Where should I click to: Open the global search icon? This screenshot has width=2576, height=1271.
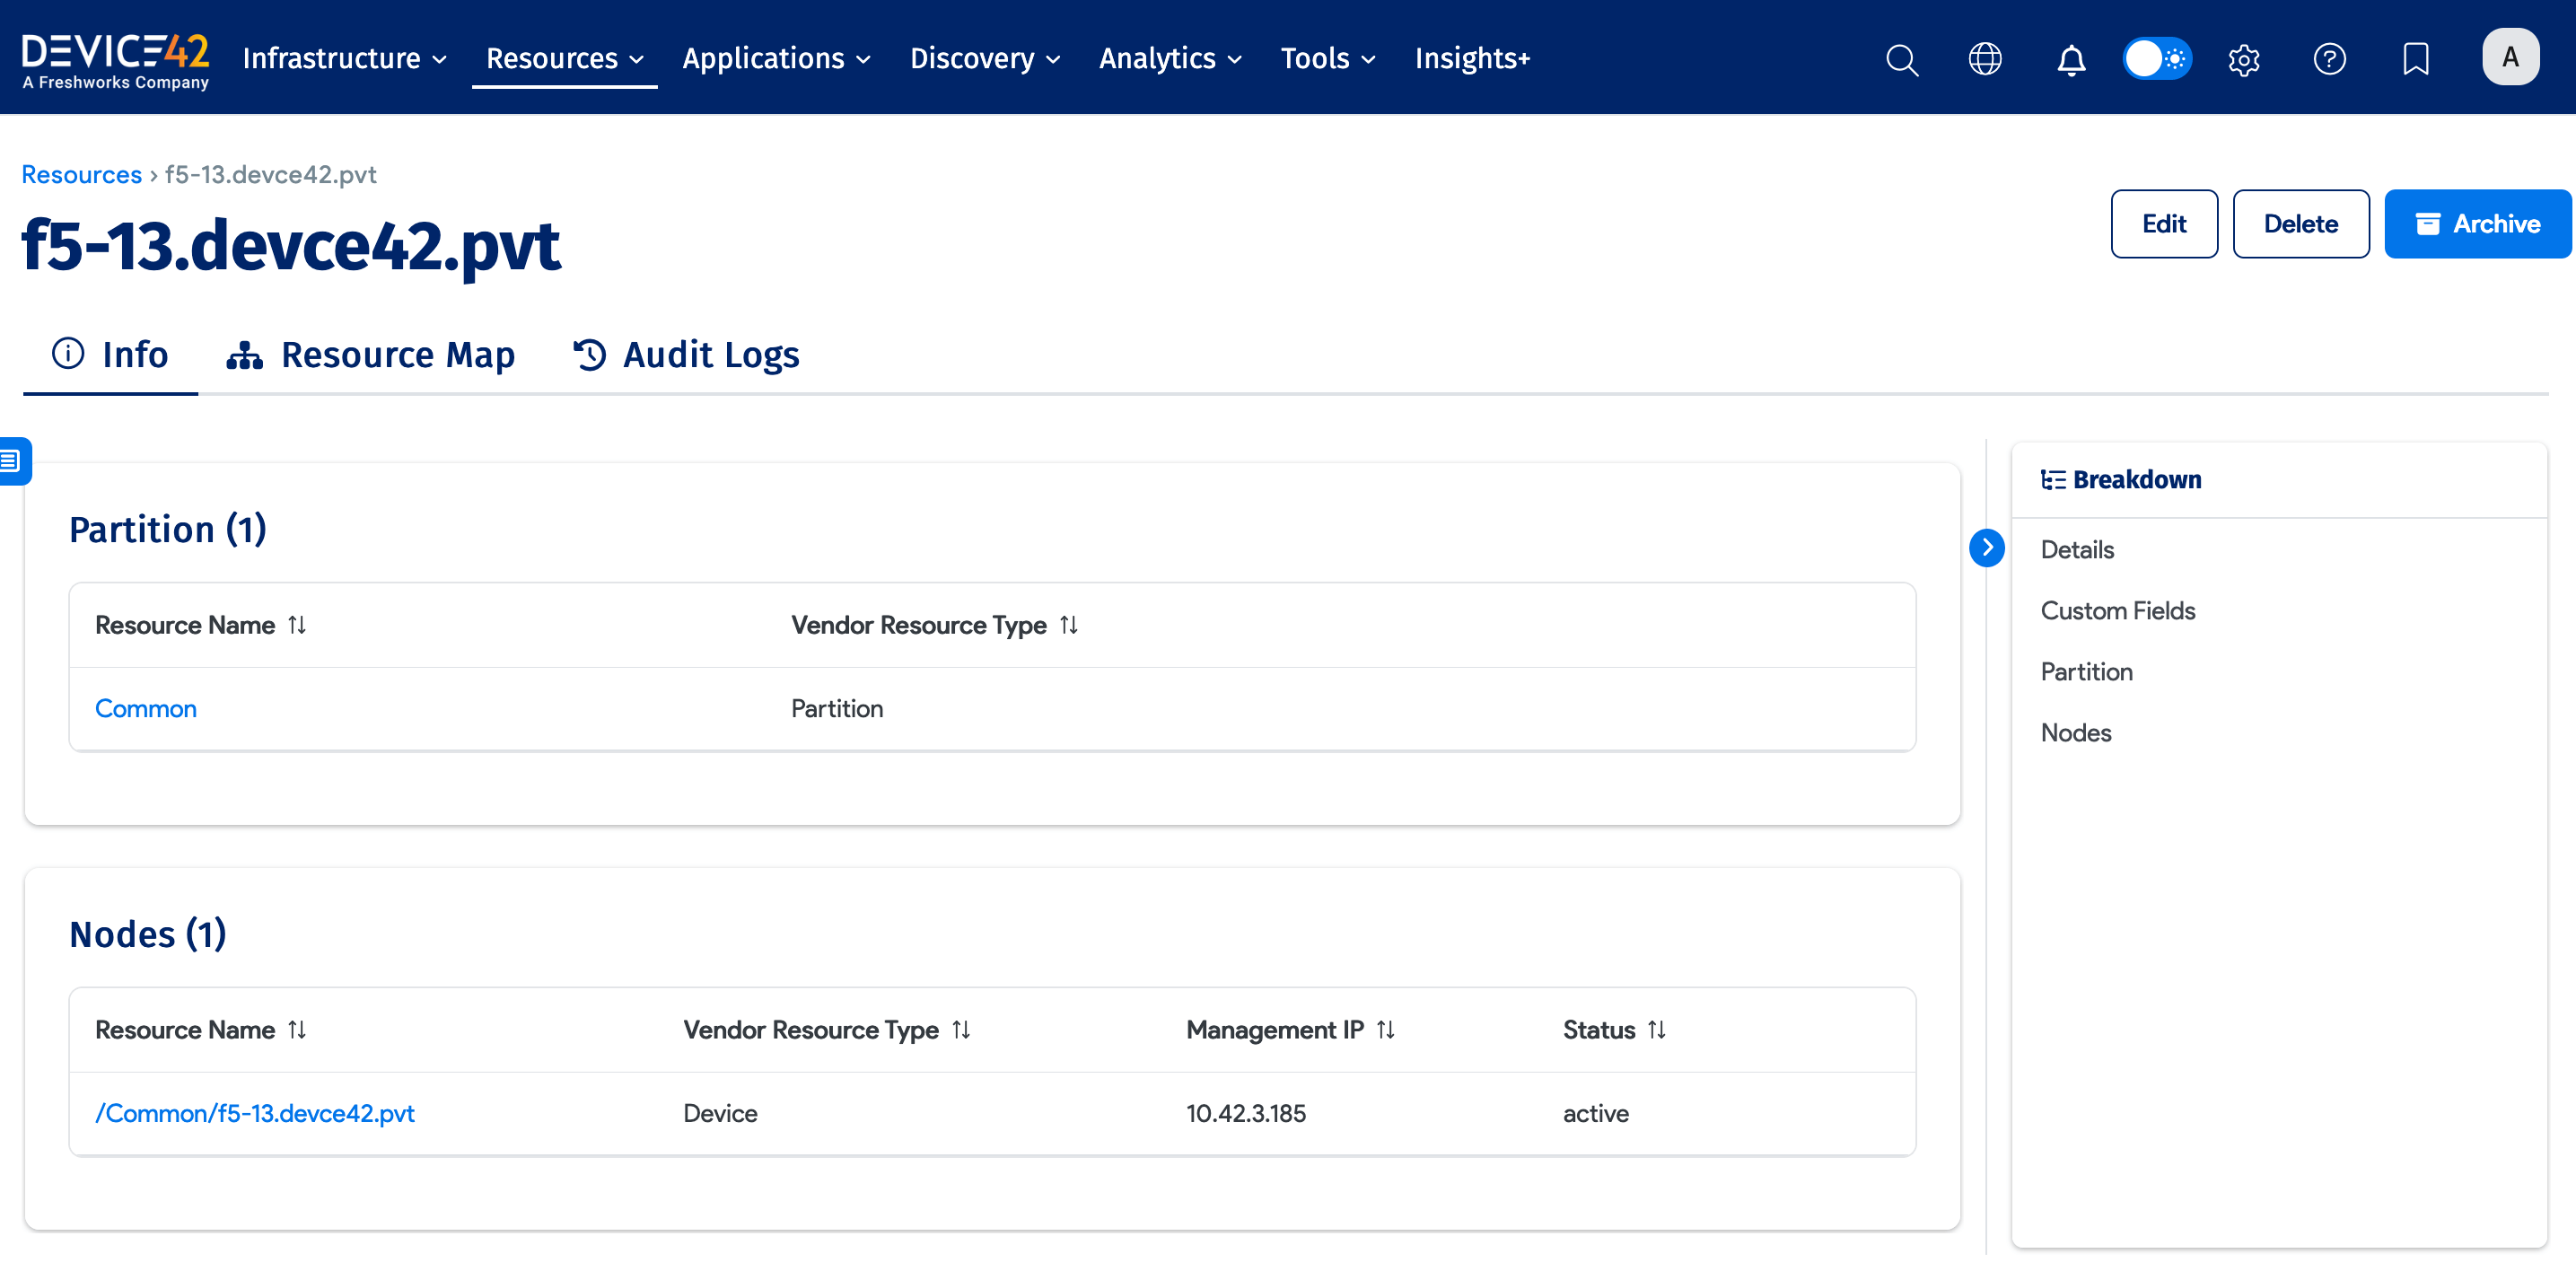pyautogui.click(x=1901, y=59)
